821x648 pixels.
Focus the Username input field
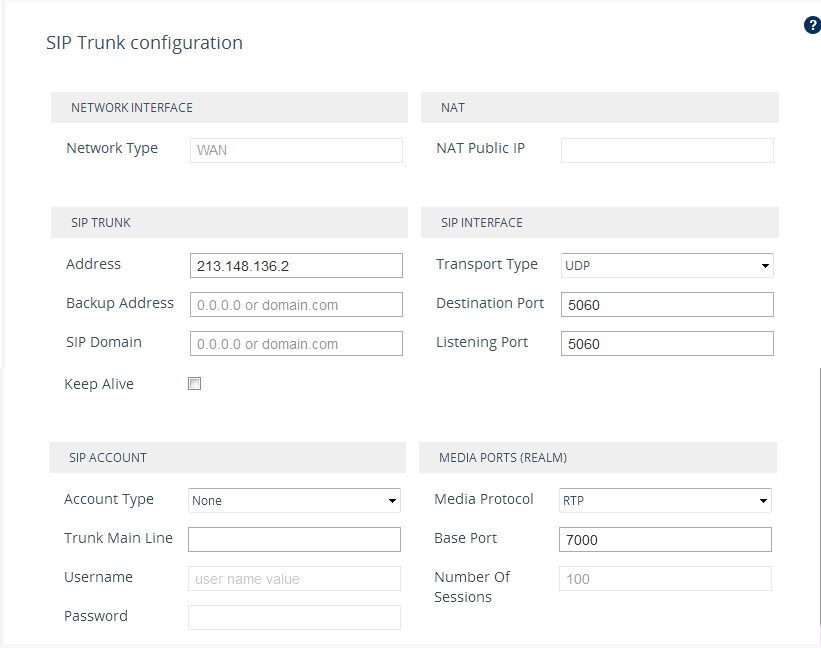coord(294,578)
